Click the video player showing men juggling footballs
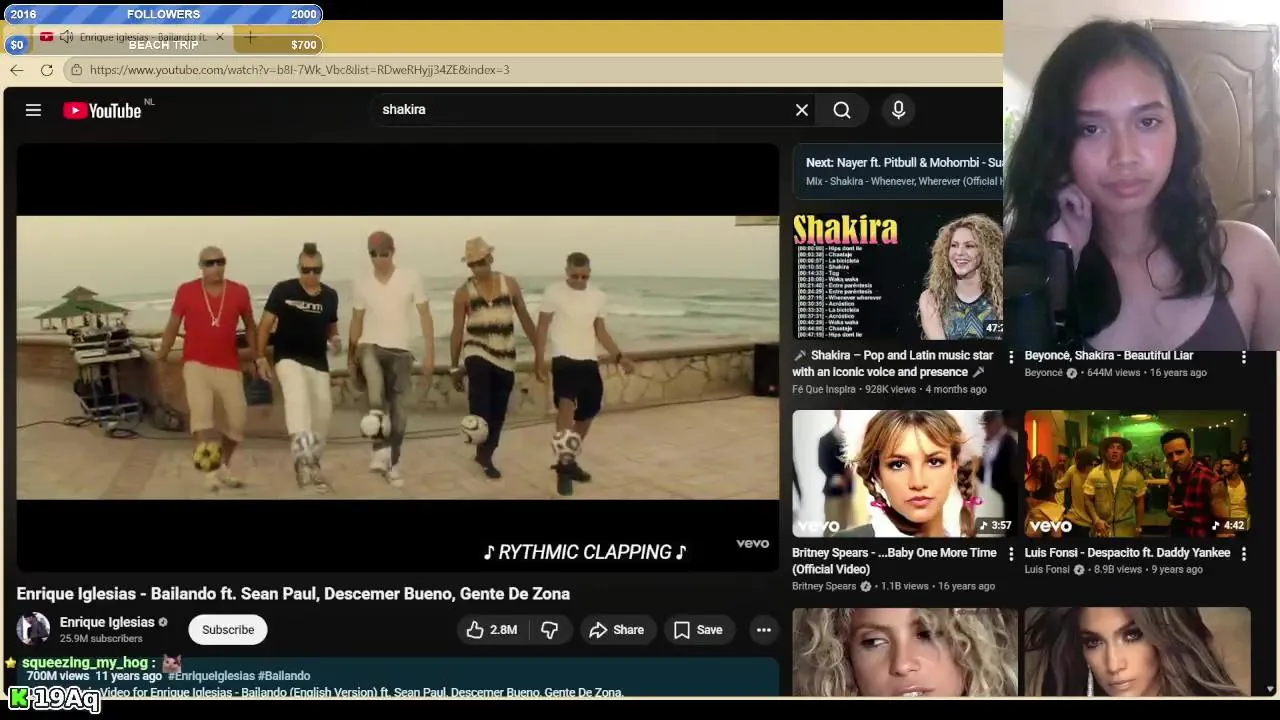This screenshot has height=720, width=1280. coord(397,357)
